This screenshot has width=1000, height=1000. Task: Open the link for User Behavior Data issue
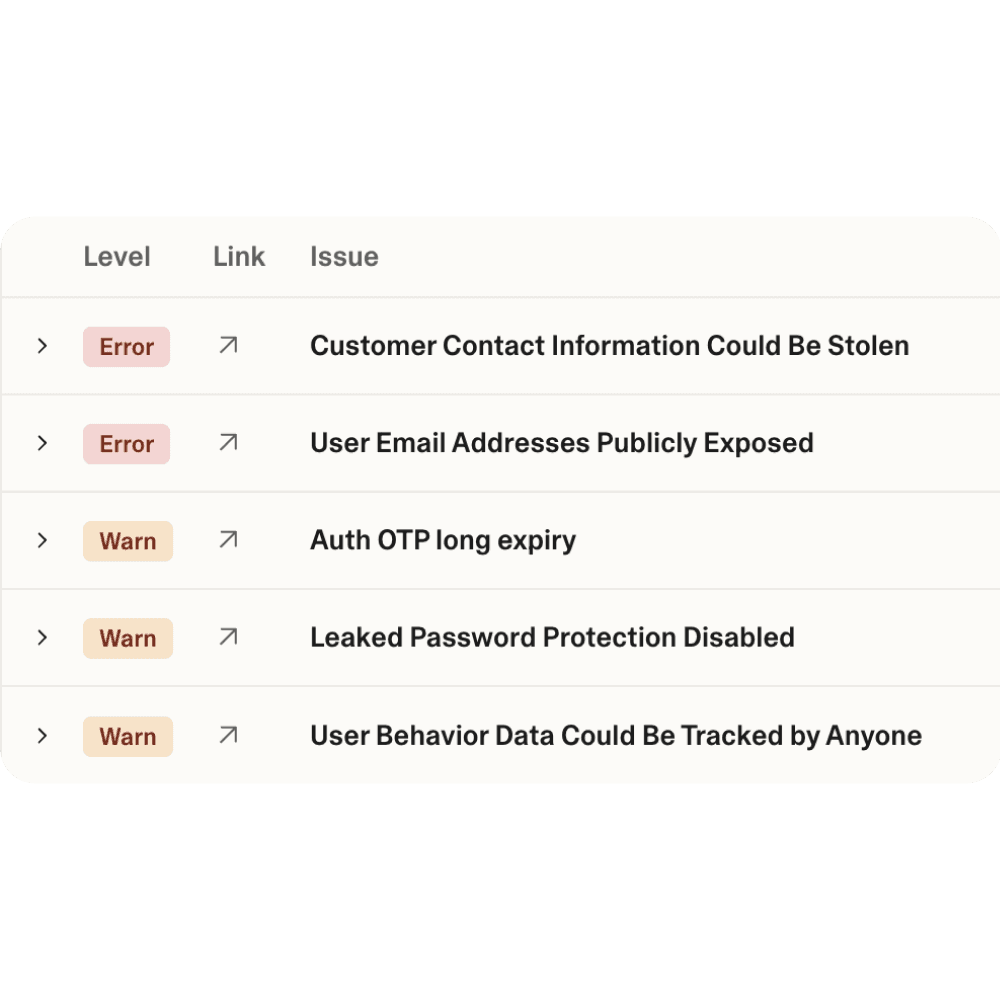tap(228, 735)
